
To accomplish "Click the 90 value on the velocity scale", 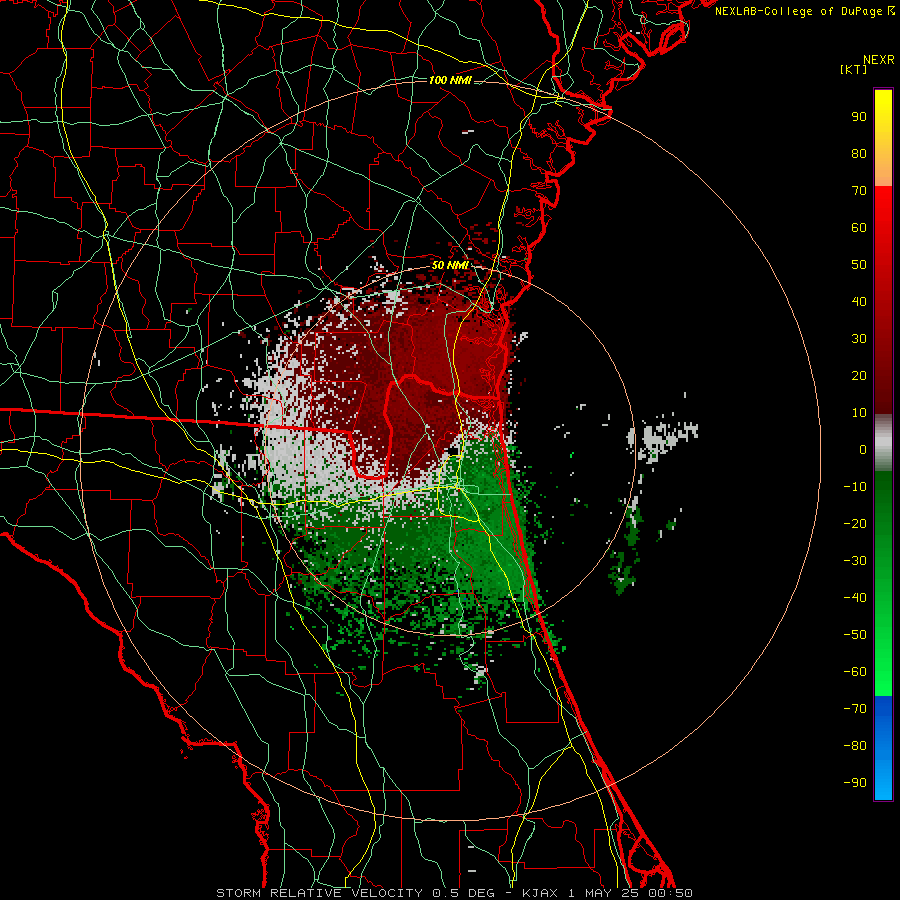I will (x=859, y=117).
